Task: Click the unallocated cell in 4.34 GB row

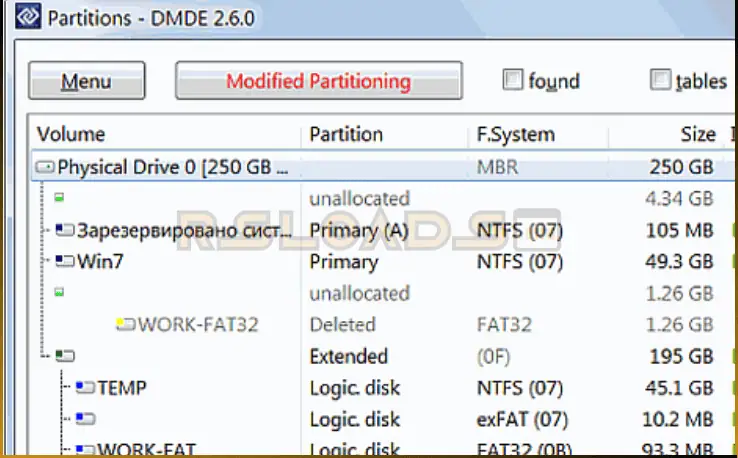Action: pyautogui.click(x=360, y=199)
